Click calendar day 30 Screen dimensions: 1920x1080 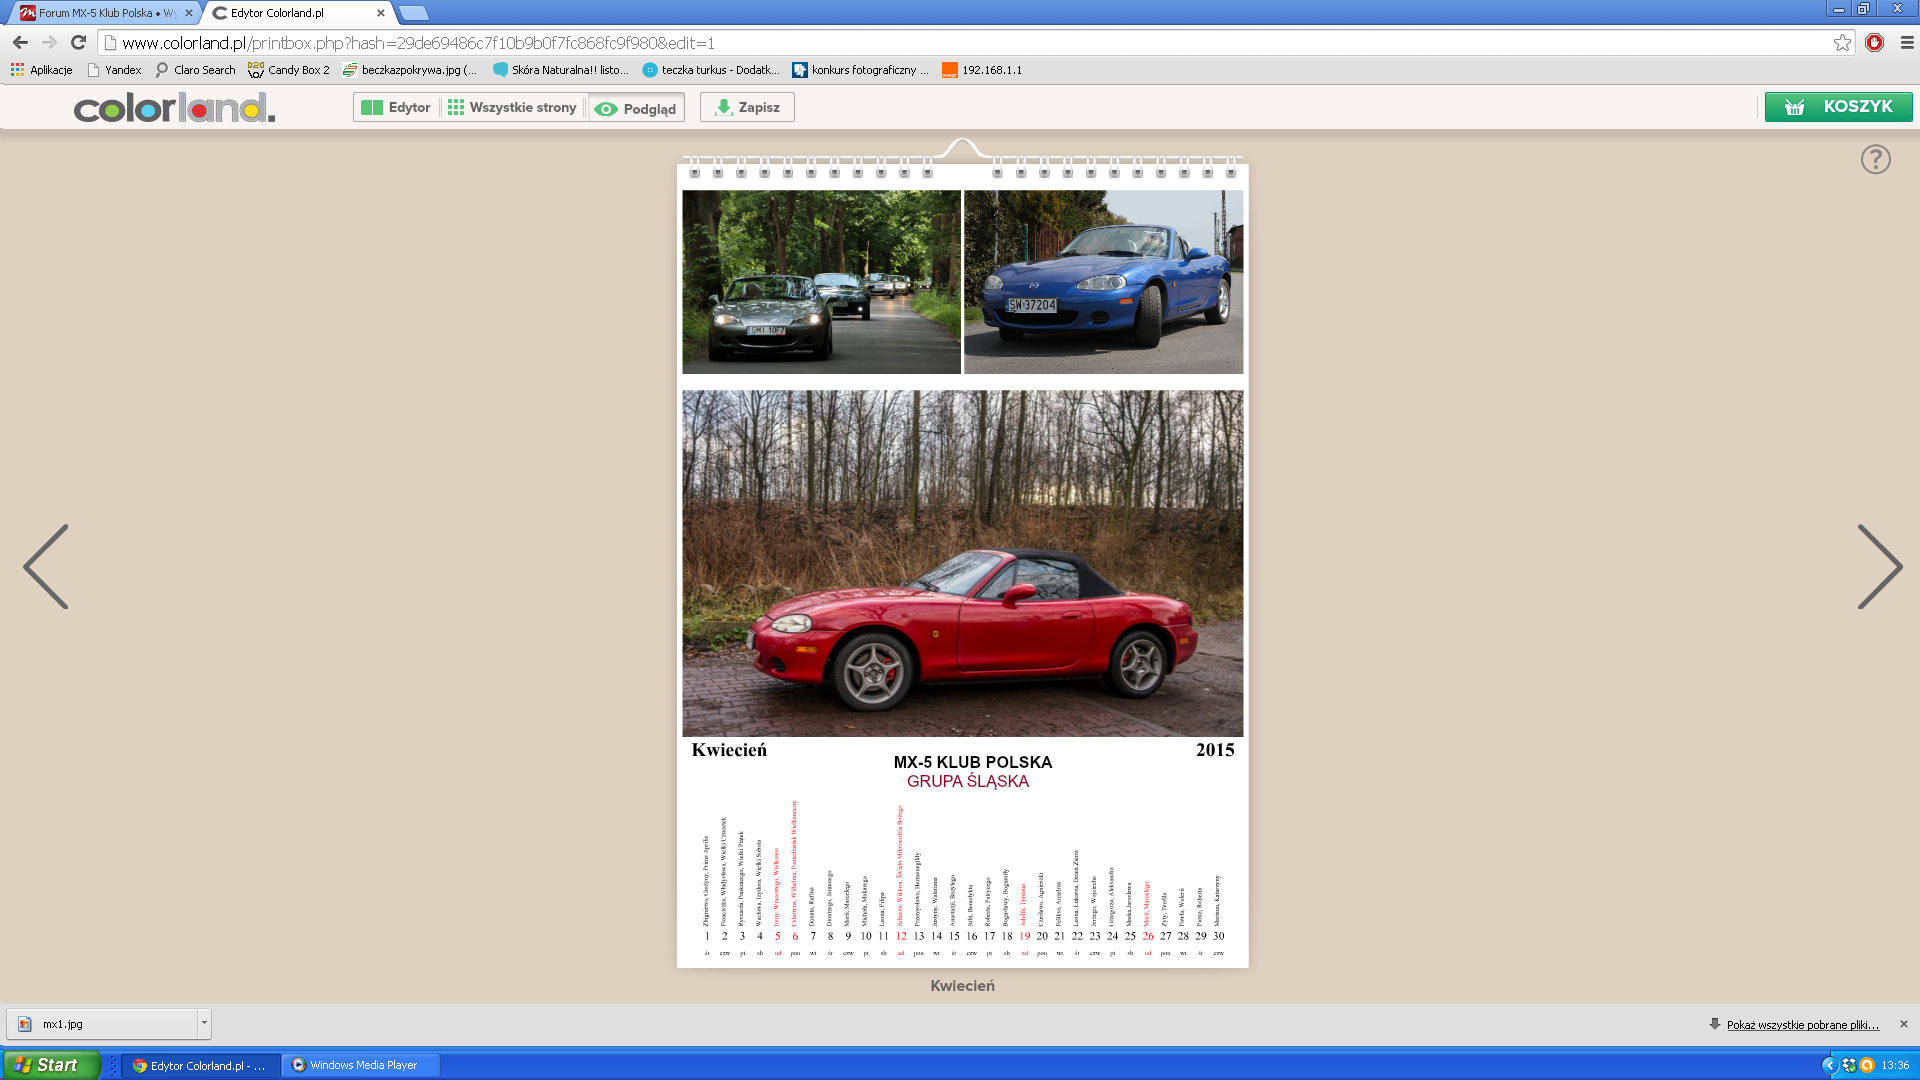point(1219,936)
